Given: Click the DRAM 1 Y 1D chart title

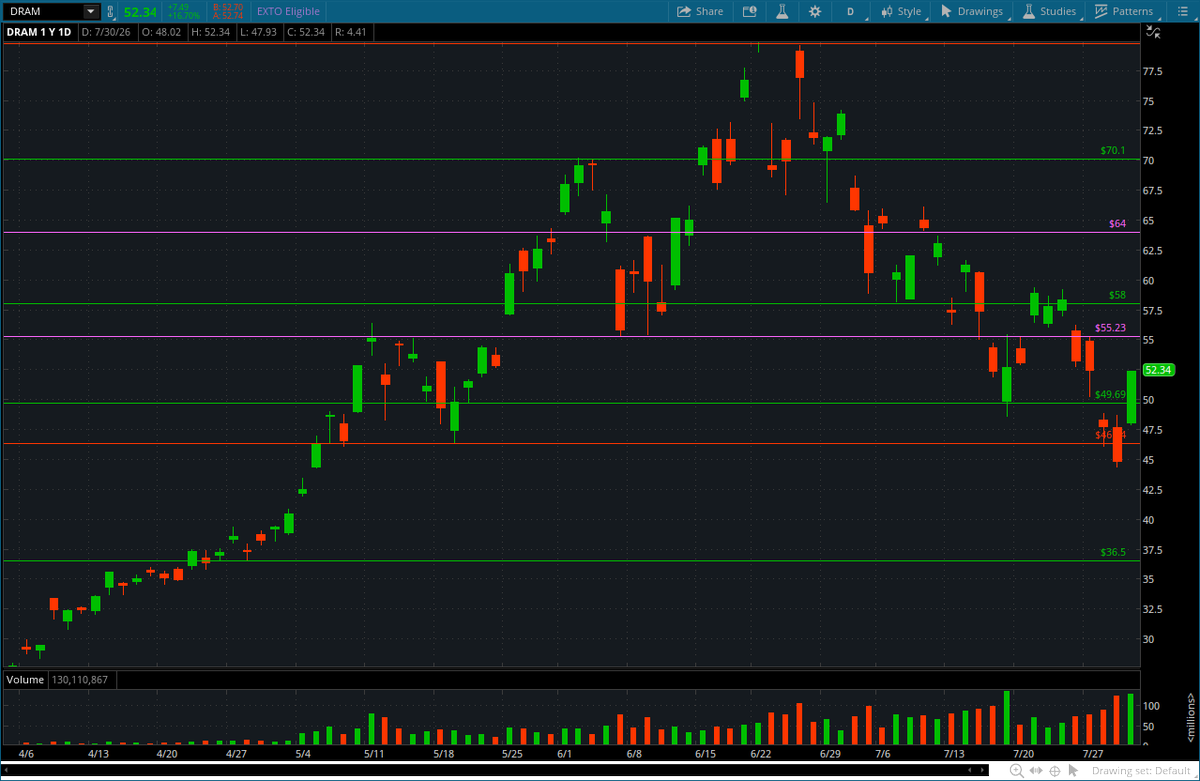Looking at the screenshot, I should (x=41, y=32).
